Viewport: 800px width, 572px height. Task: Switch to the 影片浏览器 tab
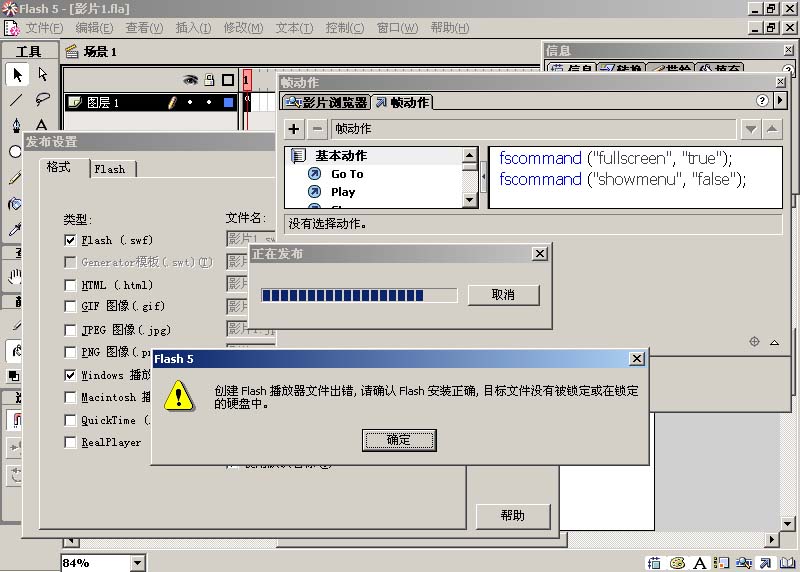[x=326, y=102]
